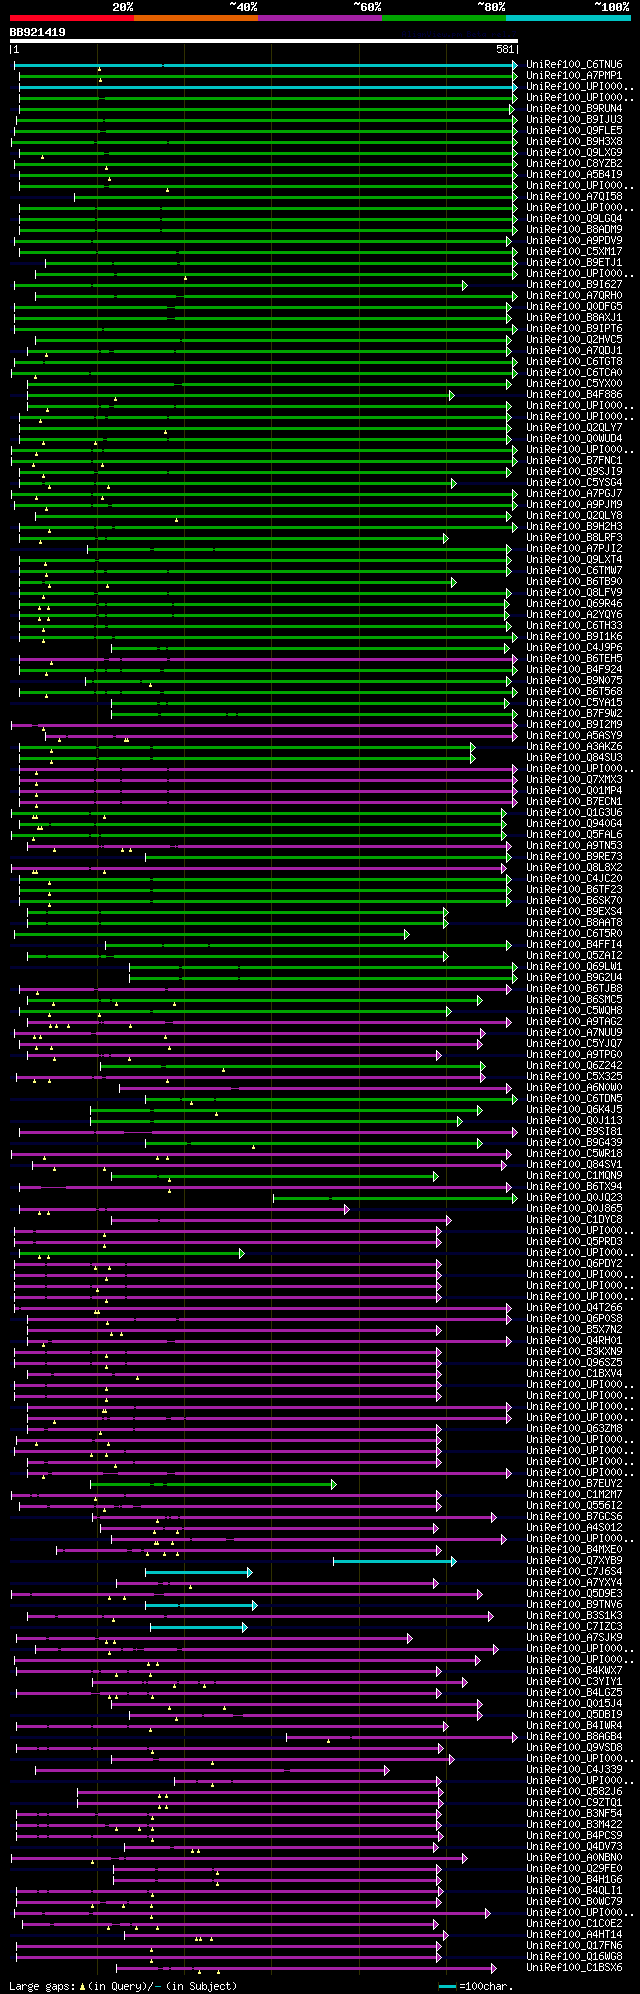Select UniRef100_Q0J865 label

[x=574, y=1209]
